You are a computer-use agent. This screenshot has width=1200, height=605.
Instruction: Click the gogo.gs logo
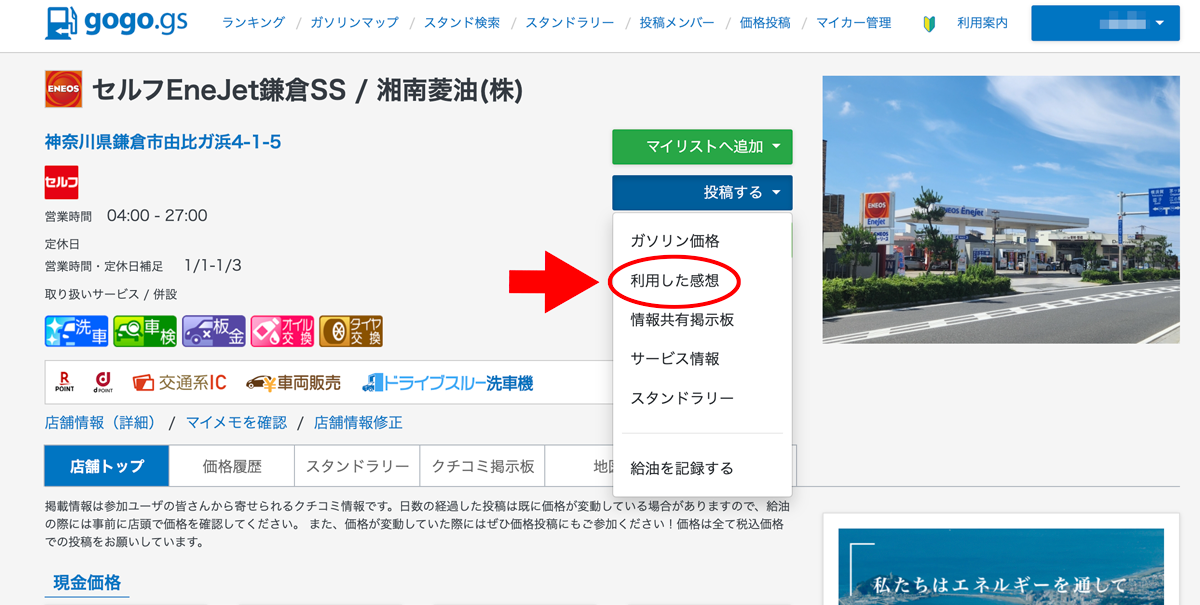(116, 22)
